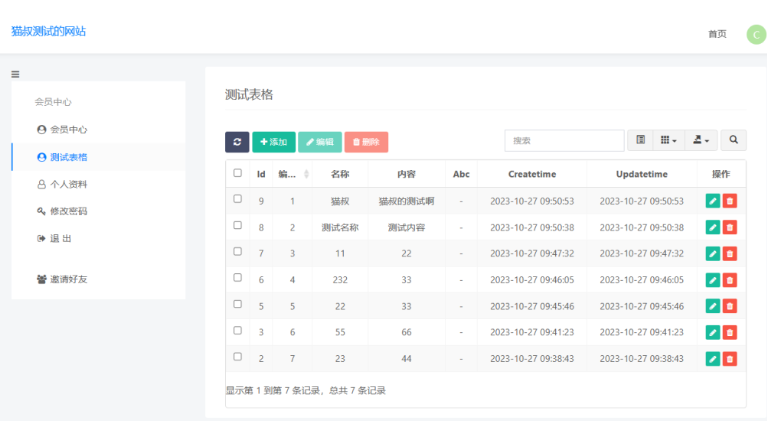The width and height of the screenshot is (767, 421).
Task: Check the box for row Id 3
Action: pyautogui.click(x=238, y=331)
